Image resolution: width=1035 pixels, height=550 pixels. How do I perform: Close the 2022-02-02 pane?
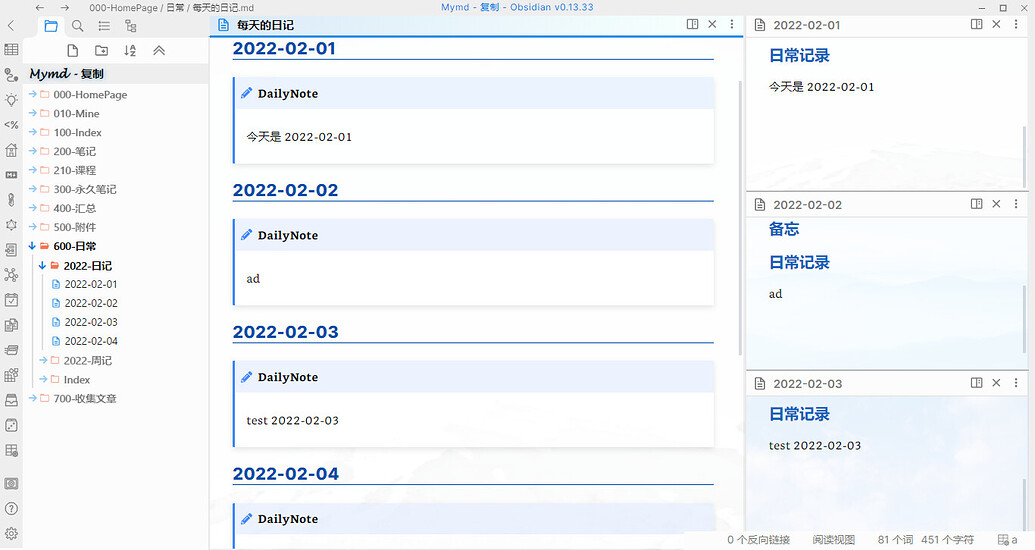997,204
